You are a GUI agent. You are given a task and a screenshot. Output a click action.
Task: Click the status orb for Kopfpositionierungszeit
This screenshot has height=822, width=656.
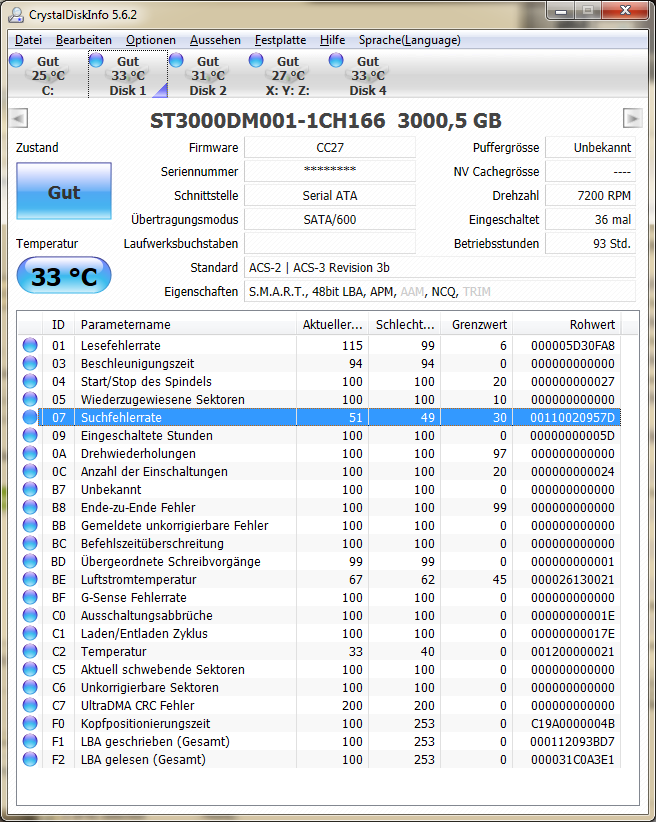(x=30, y=723)
